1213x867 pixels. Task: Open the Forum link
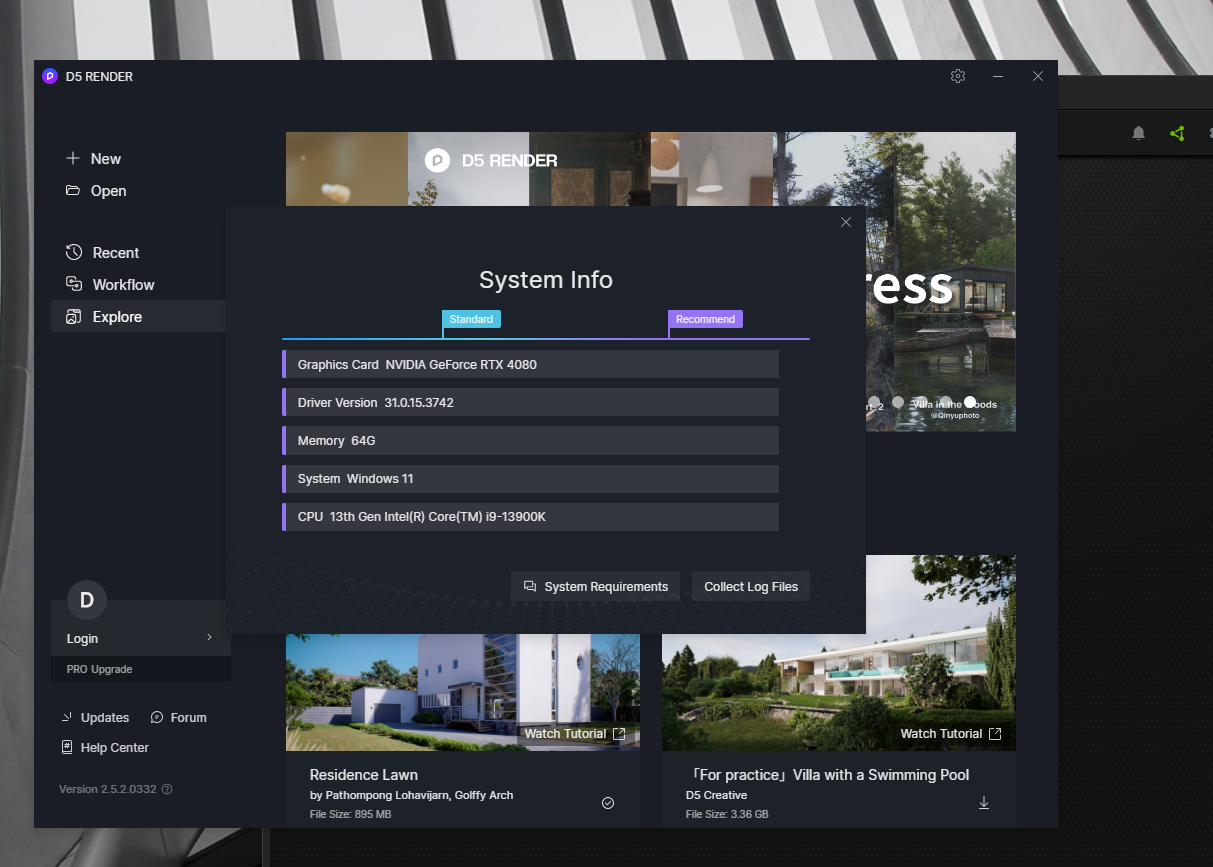(188, 717)
